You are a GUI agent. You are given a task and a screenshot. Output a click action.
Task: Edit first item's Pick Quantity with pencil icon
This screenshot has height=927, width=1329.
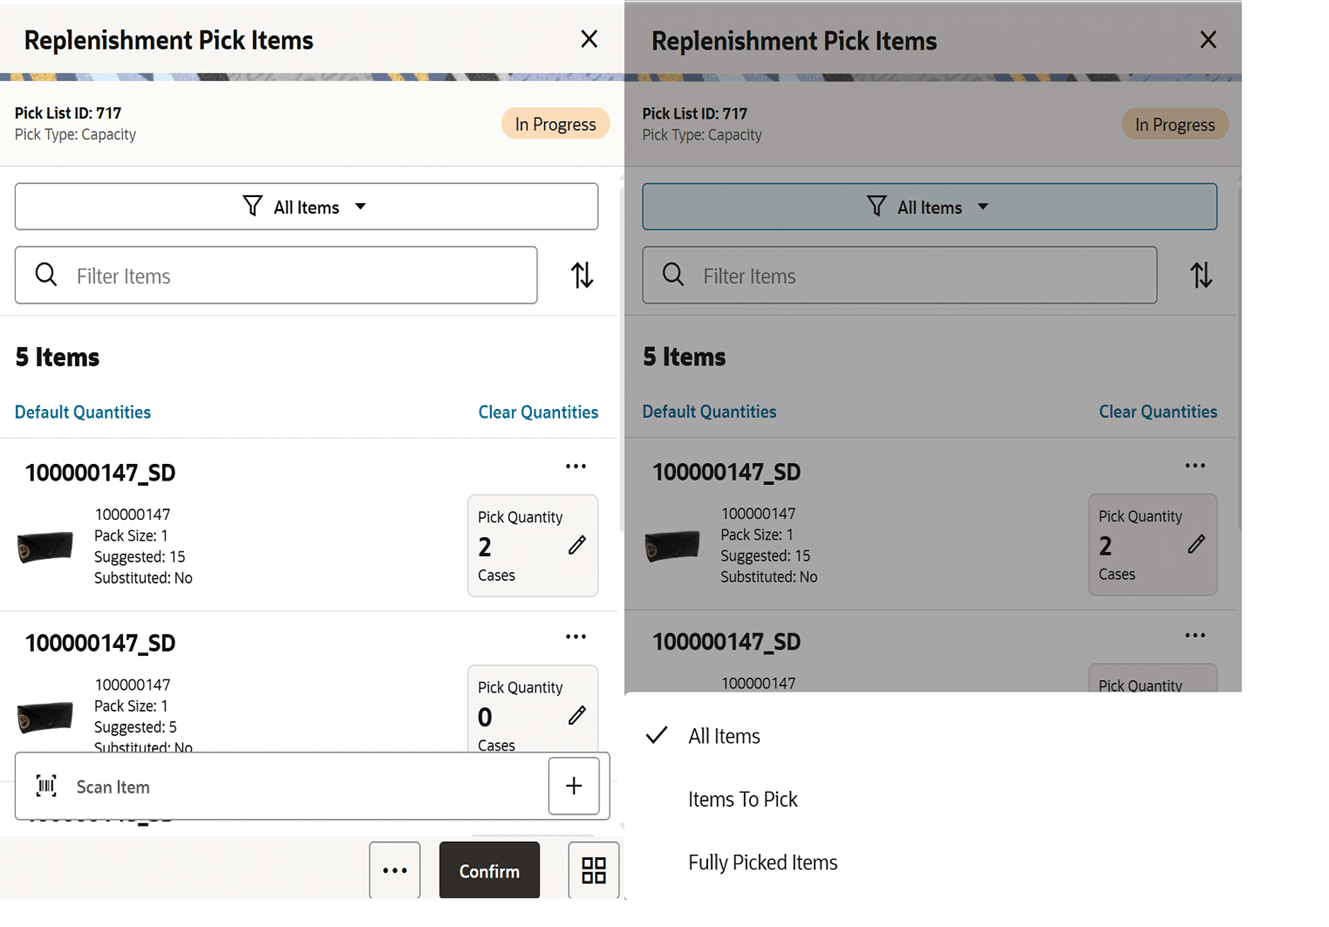pyautogui.click(x=577, y=545)
